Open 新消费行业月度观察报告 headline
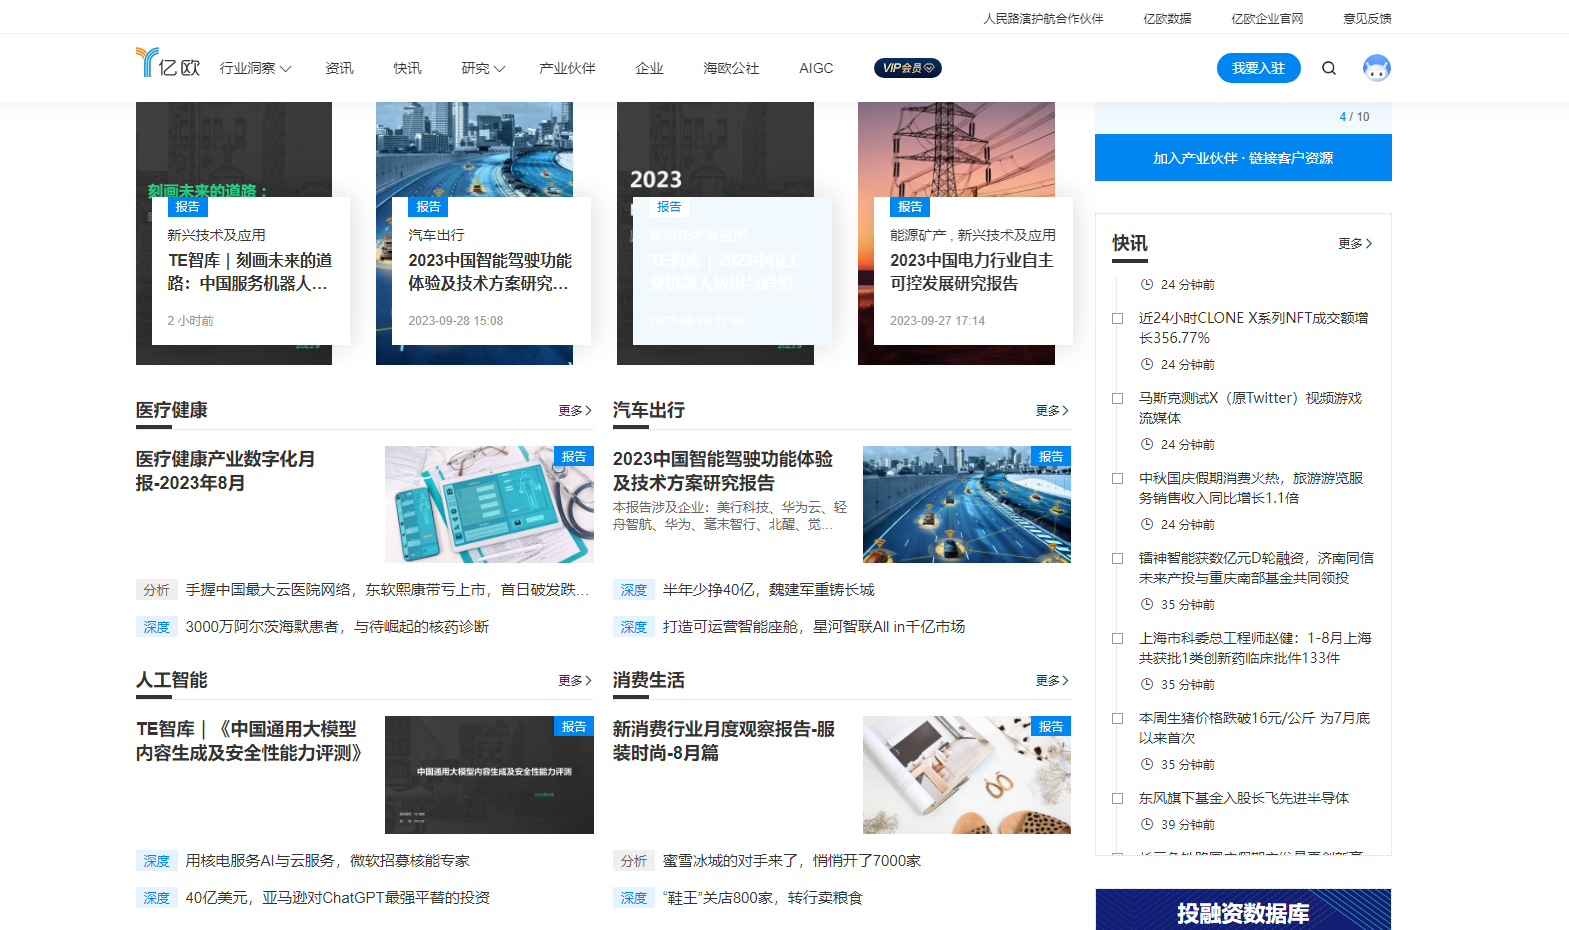1569x930 pixels. (724, 741)
